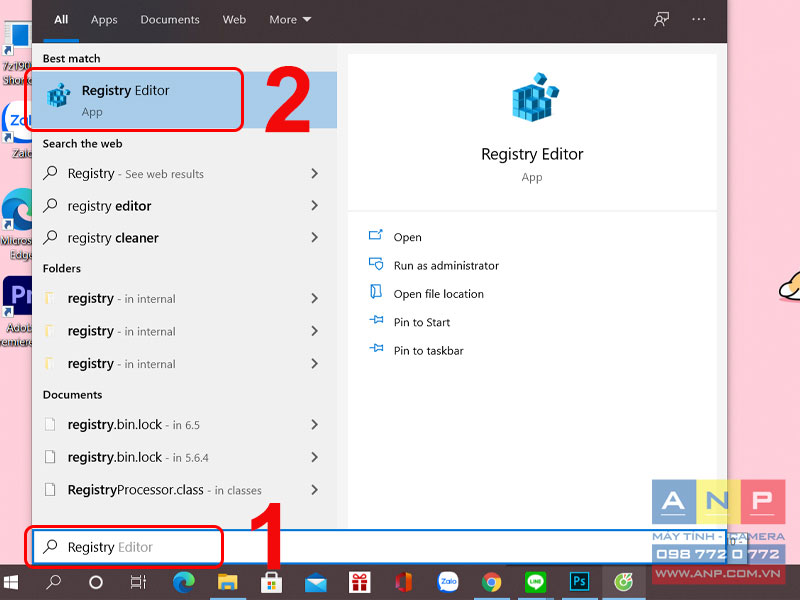800x600 pixels.
Task: Expand the 'registry cleaner' suggestion arrow
Action: [315, 238]
